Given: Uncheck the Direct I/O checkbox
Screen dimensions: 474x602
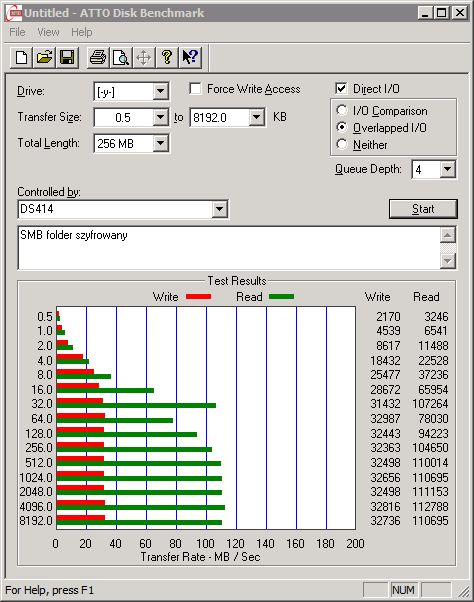Looking at the screenshot, I should (x=341, y=89).
